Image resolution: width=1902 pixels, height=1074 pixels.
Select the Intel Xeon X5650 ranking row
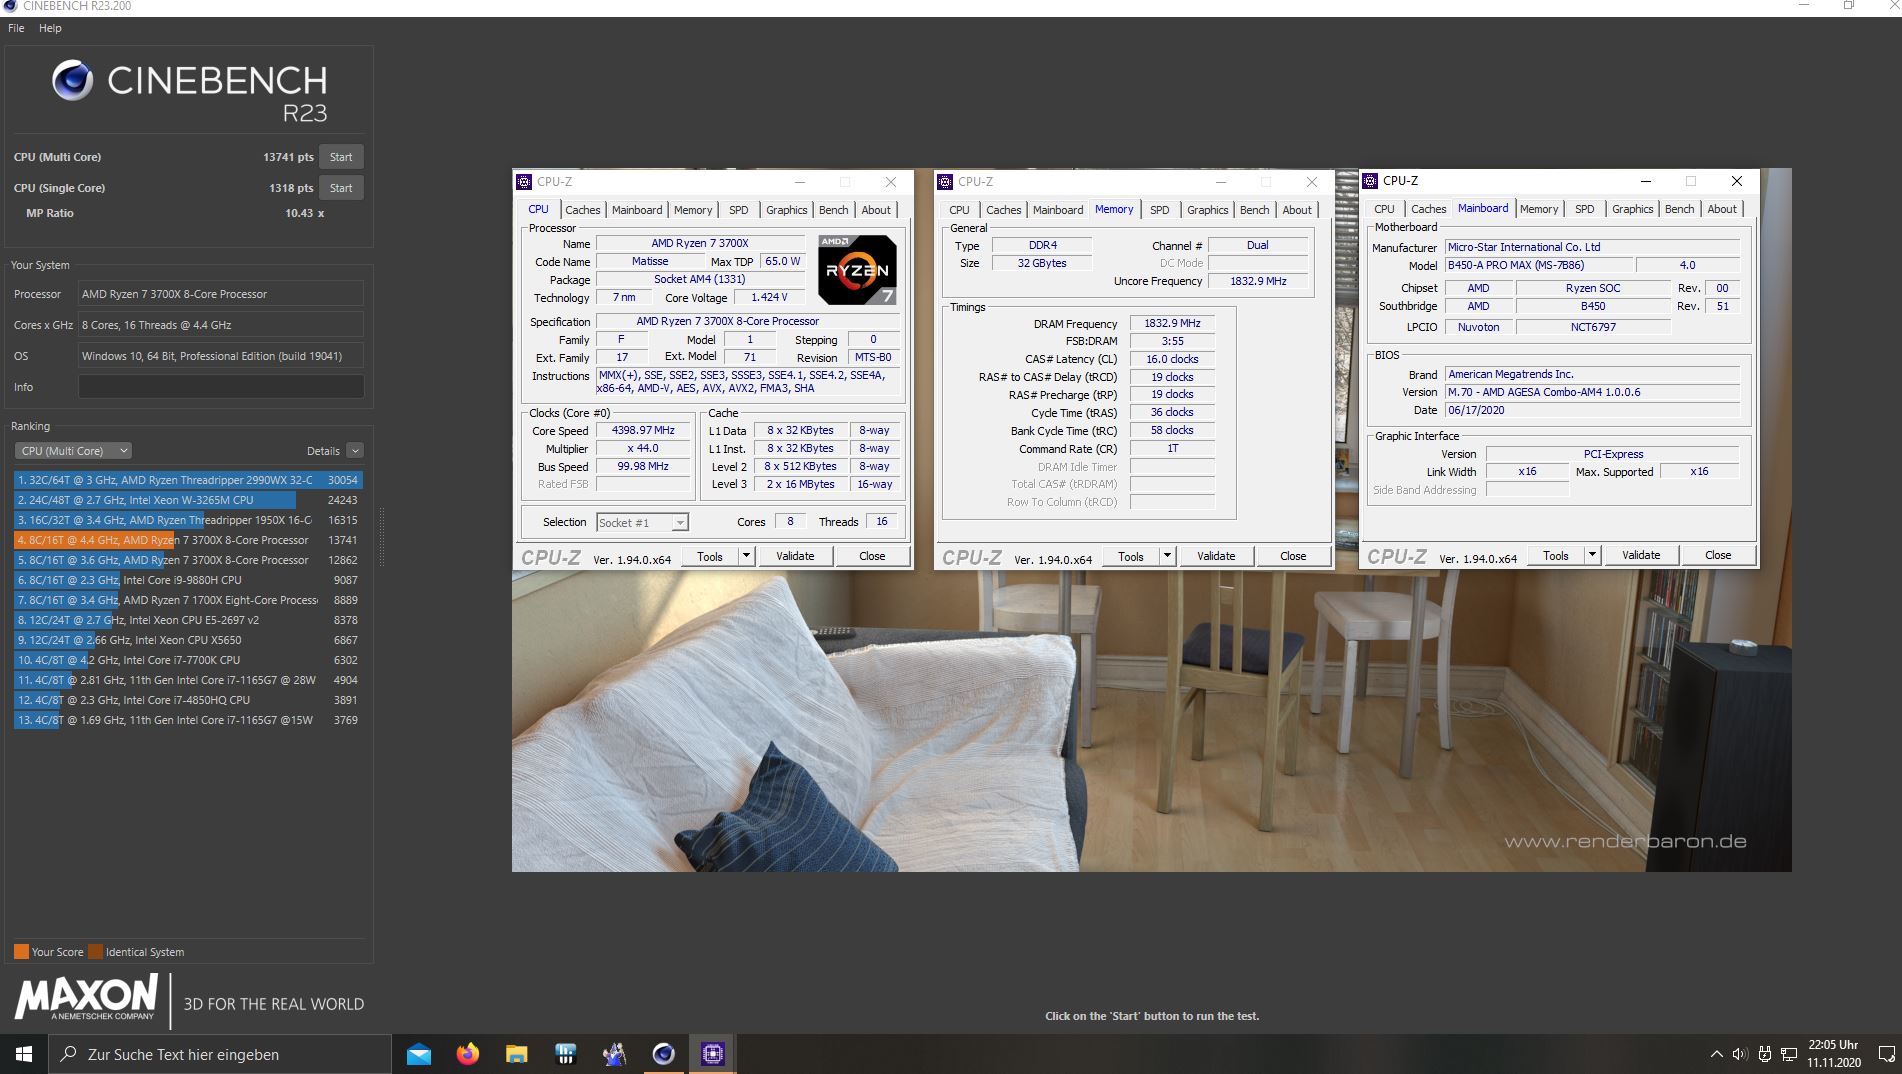tap(188, 640)
